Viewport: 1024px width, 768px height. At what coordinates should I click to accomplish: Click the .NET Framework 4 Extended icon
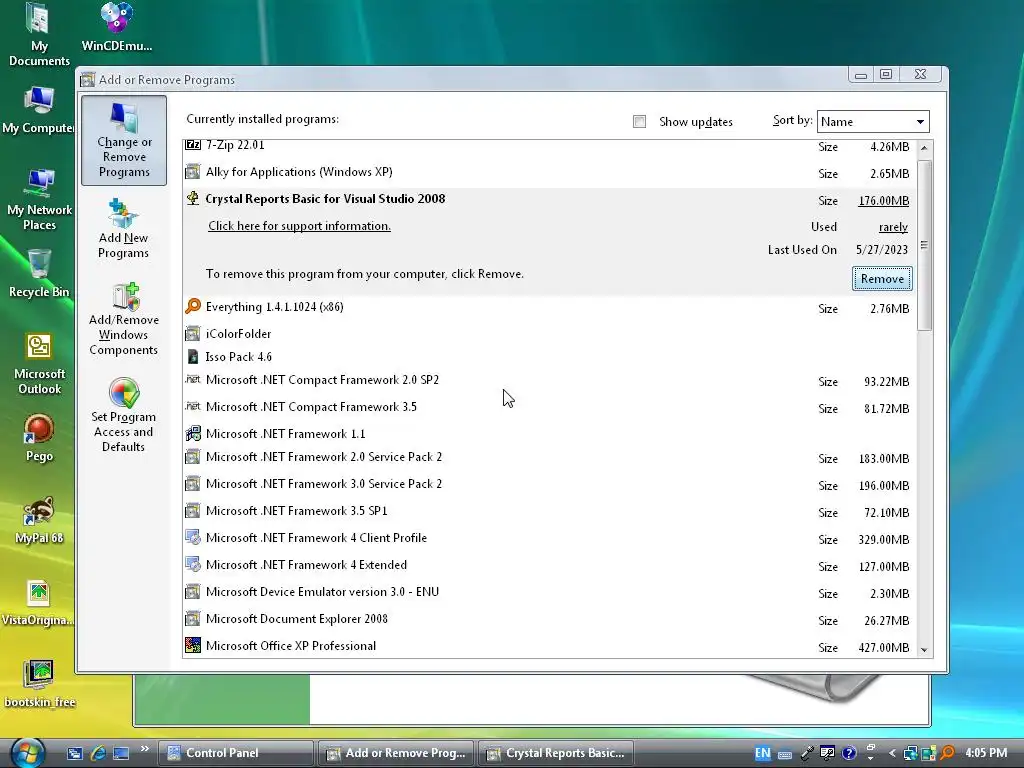coord(193,564)
